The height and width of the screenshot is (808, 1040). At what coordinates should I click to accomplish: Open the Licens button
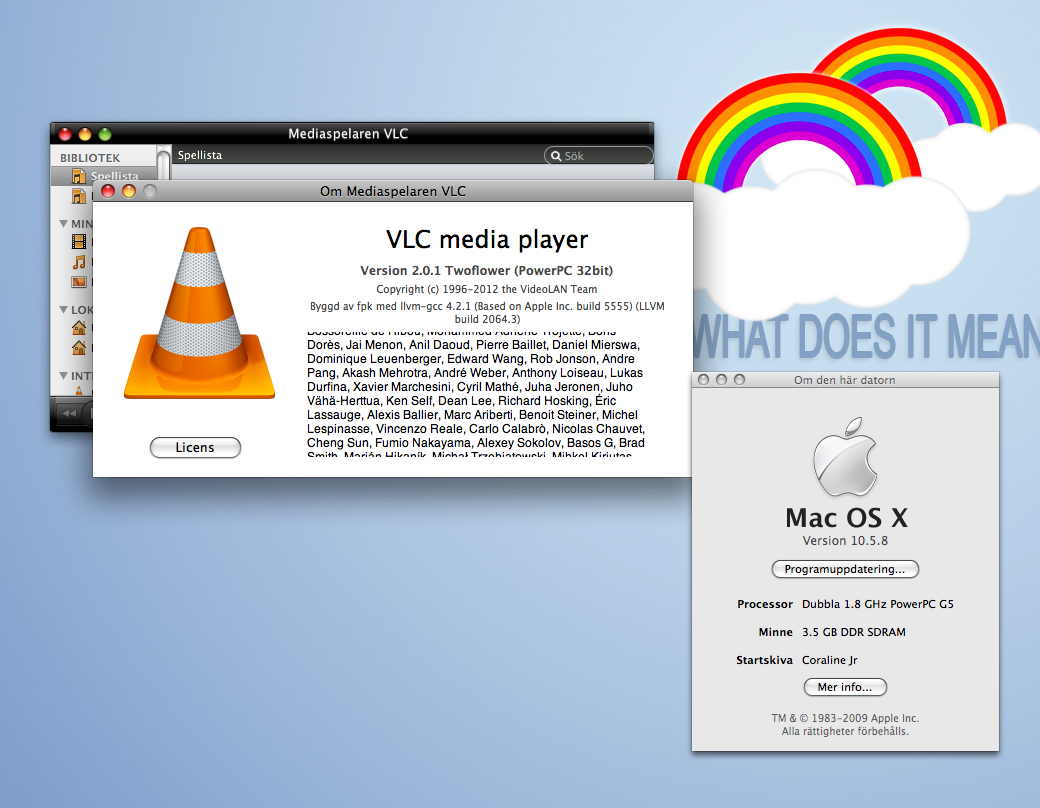195,447
